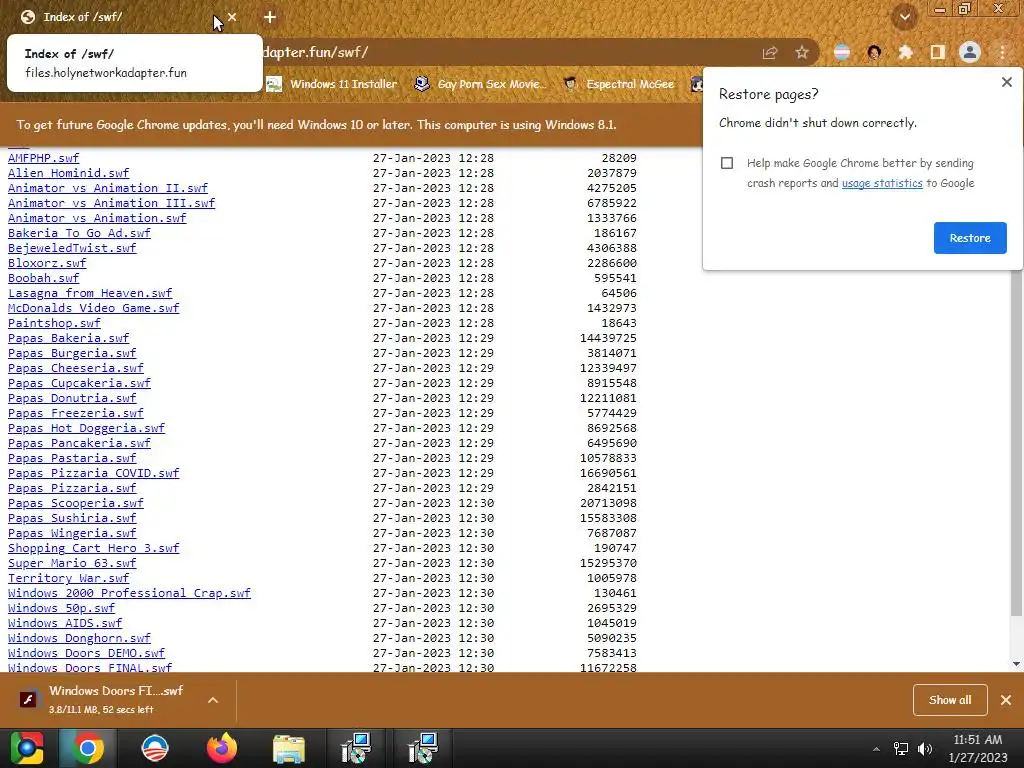The image size is (1024, 768).
Task: Open the Chrome profile avatar
Action: click(970, 52)
